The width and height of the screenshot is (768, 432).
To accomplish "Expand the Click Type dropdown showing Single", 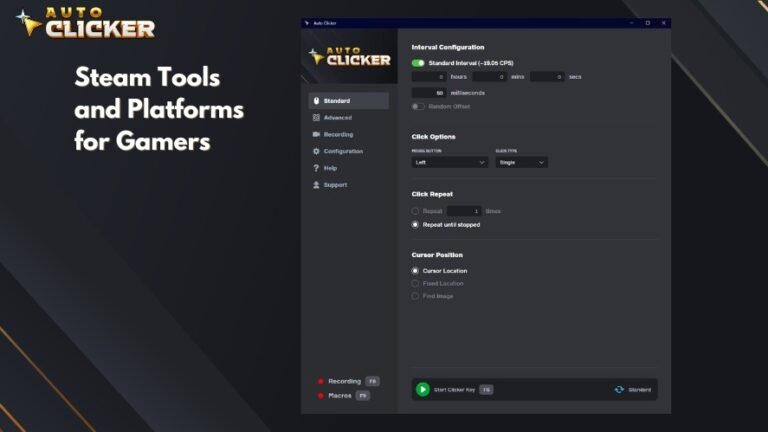I will [521, 162].
